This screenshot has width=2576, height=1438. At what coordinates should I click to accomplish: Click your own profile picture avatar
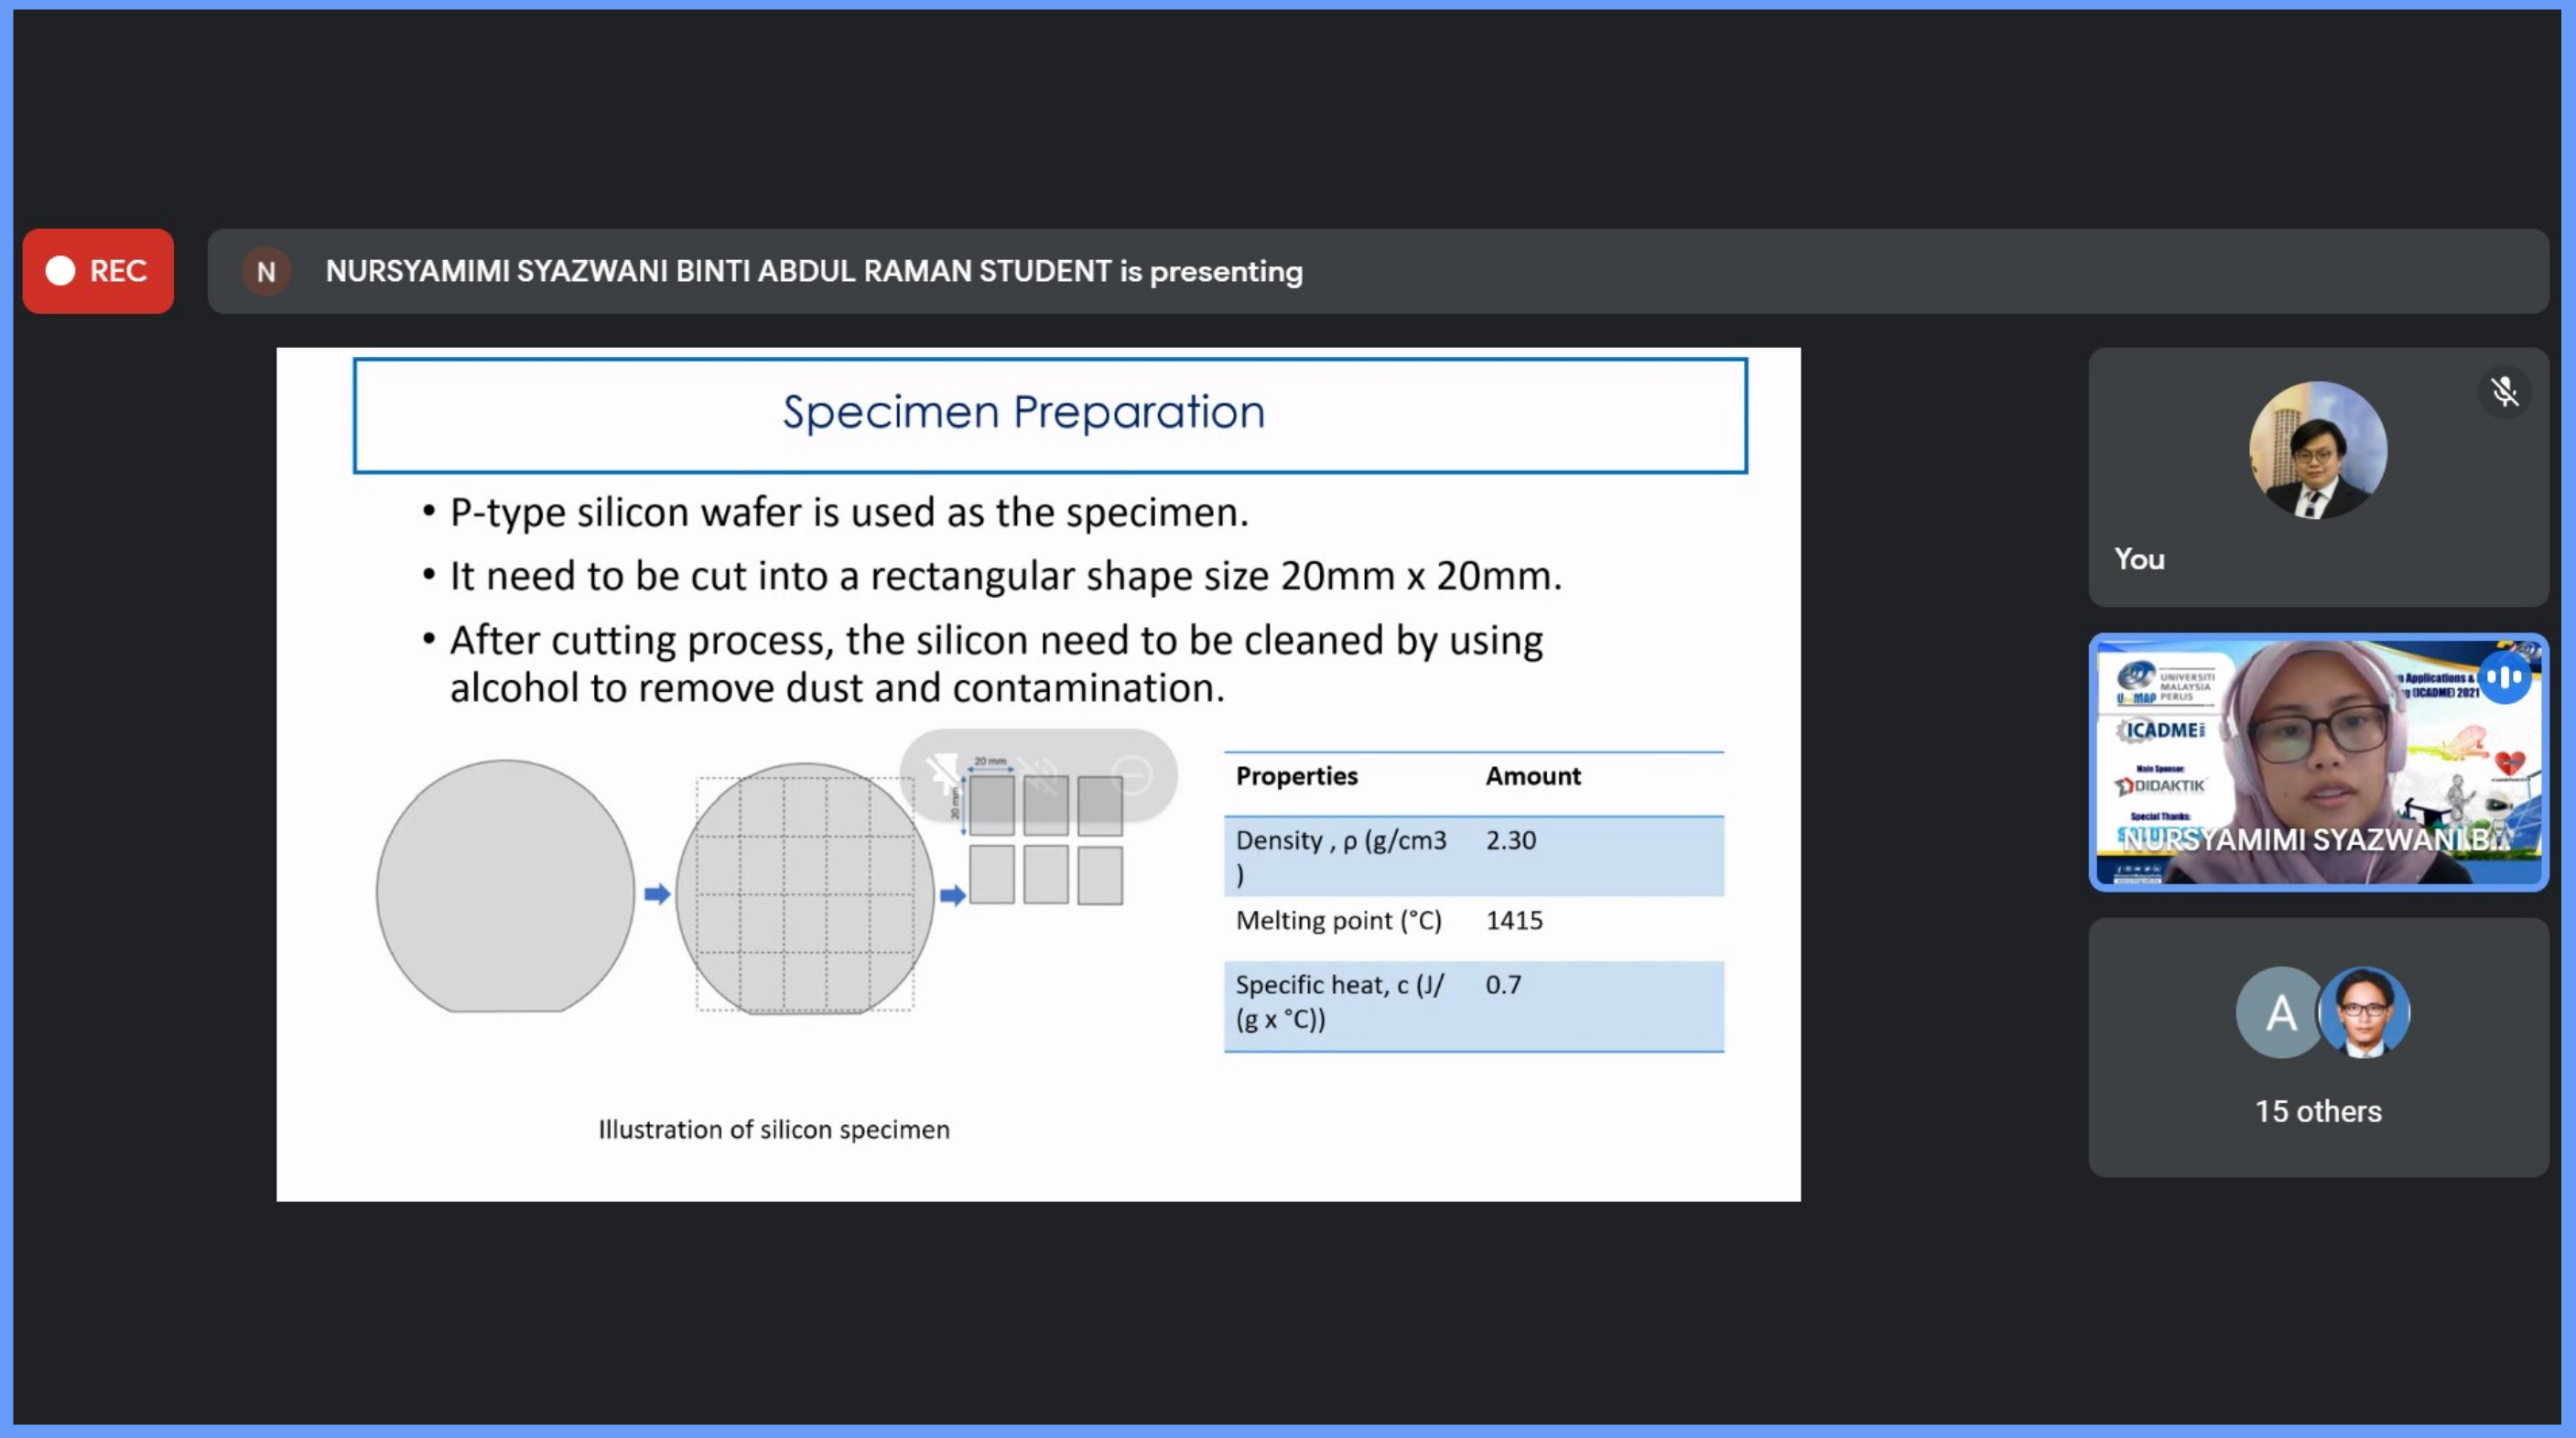[x=2317, y=450]
